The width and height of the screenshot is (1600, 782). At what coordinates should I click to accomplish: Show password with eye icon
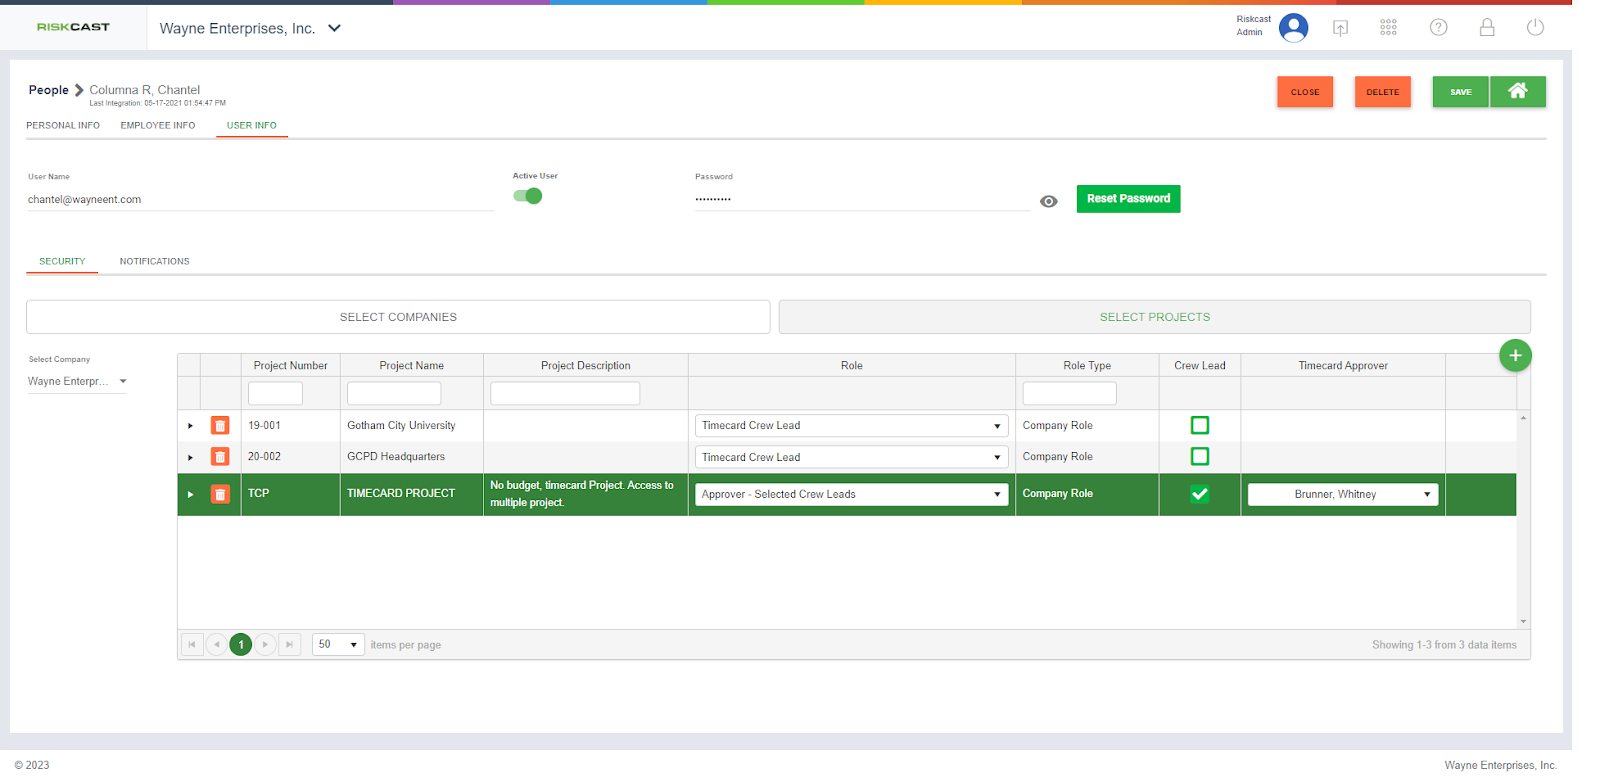tap(1048, 201)
